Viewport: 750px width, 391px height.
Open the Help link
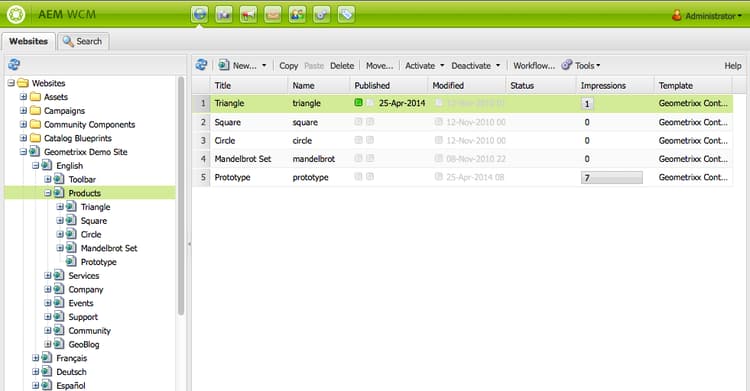point(732,66)
